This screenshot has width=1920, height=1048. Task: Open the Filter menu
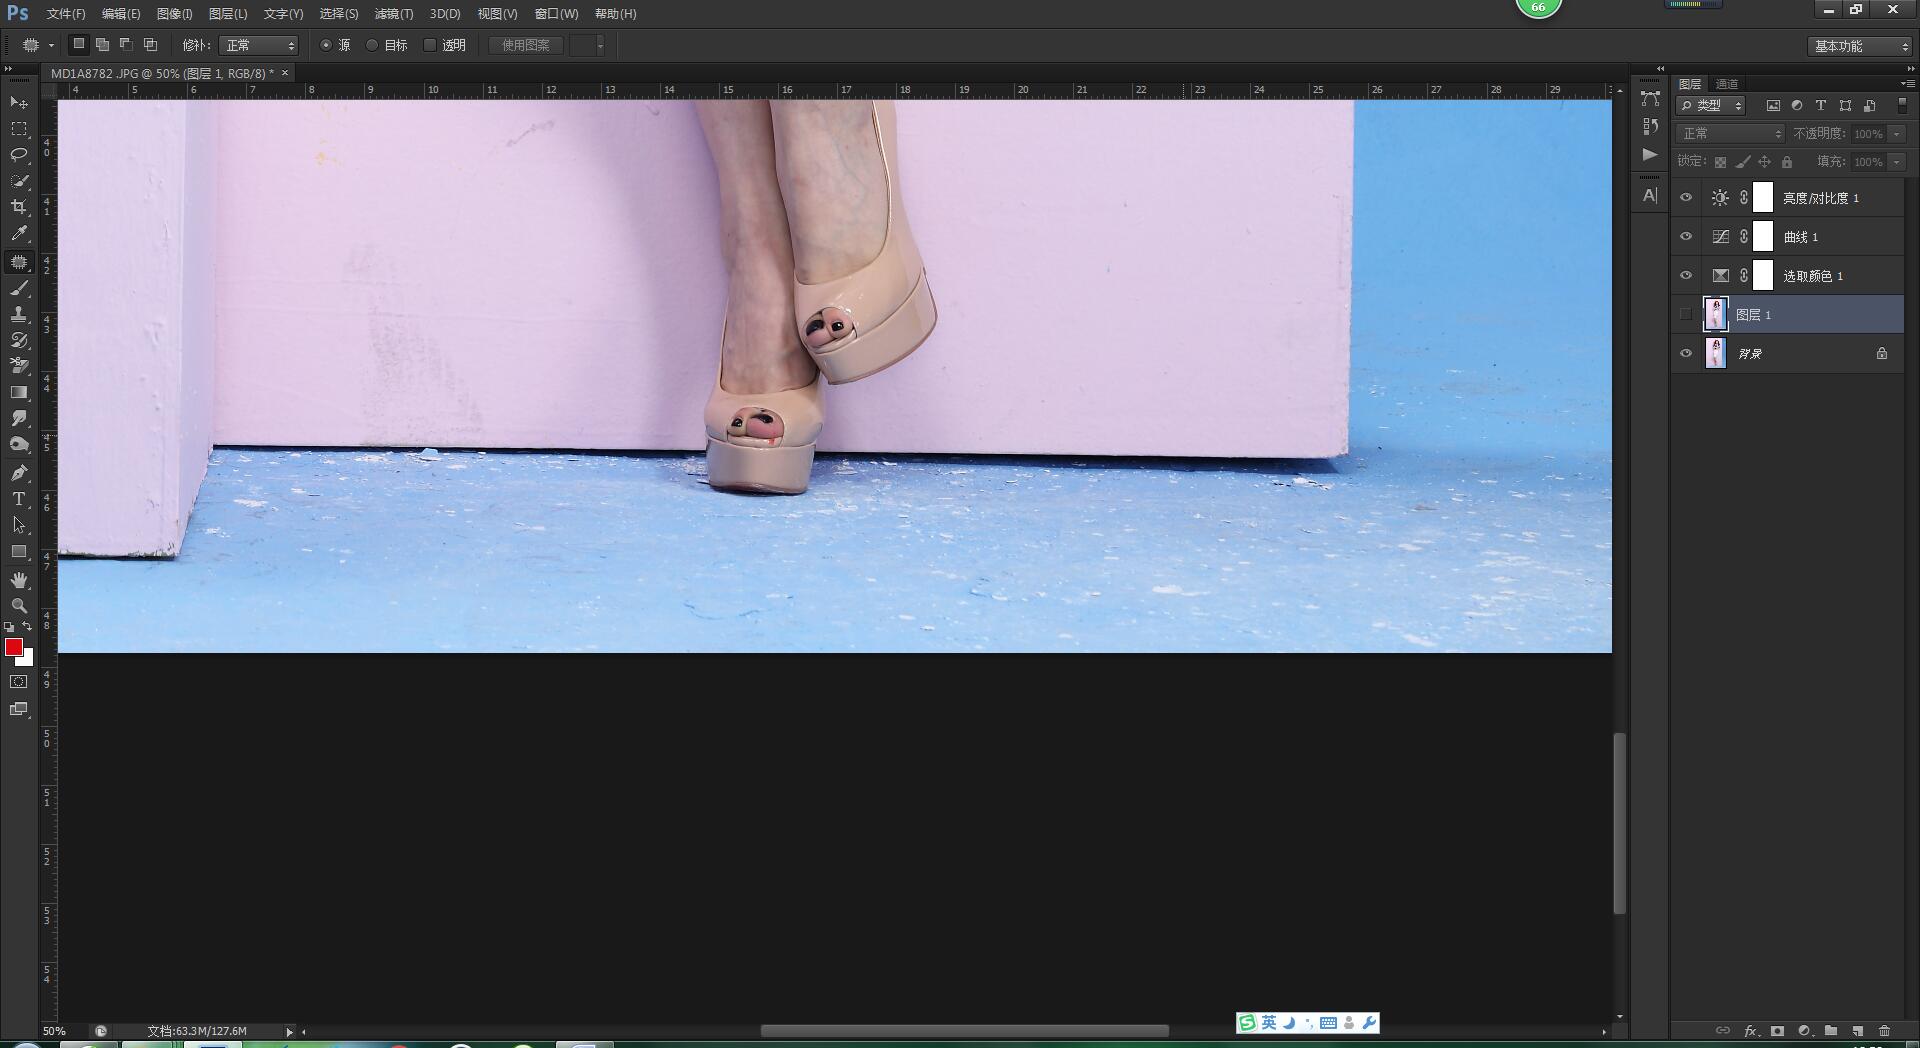point(393,14)
